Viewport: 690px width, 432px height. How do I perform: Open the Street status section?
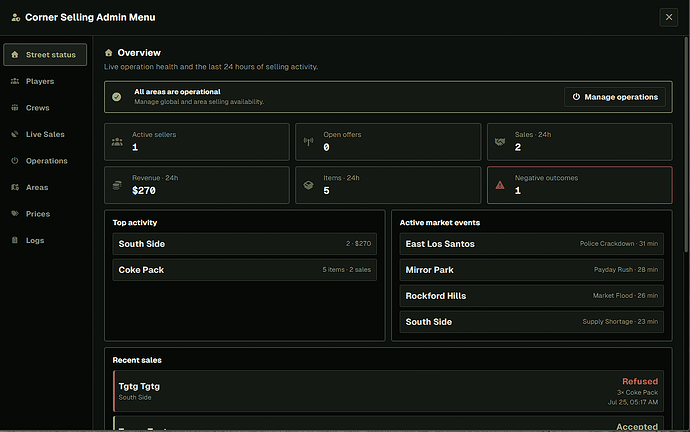[45, 55]
